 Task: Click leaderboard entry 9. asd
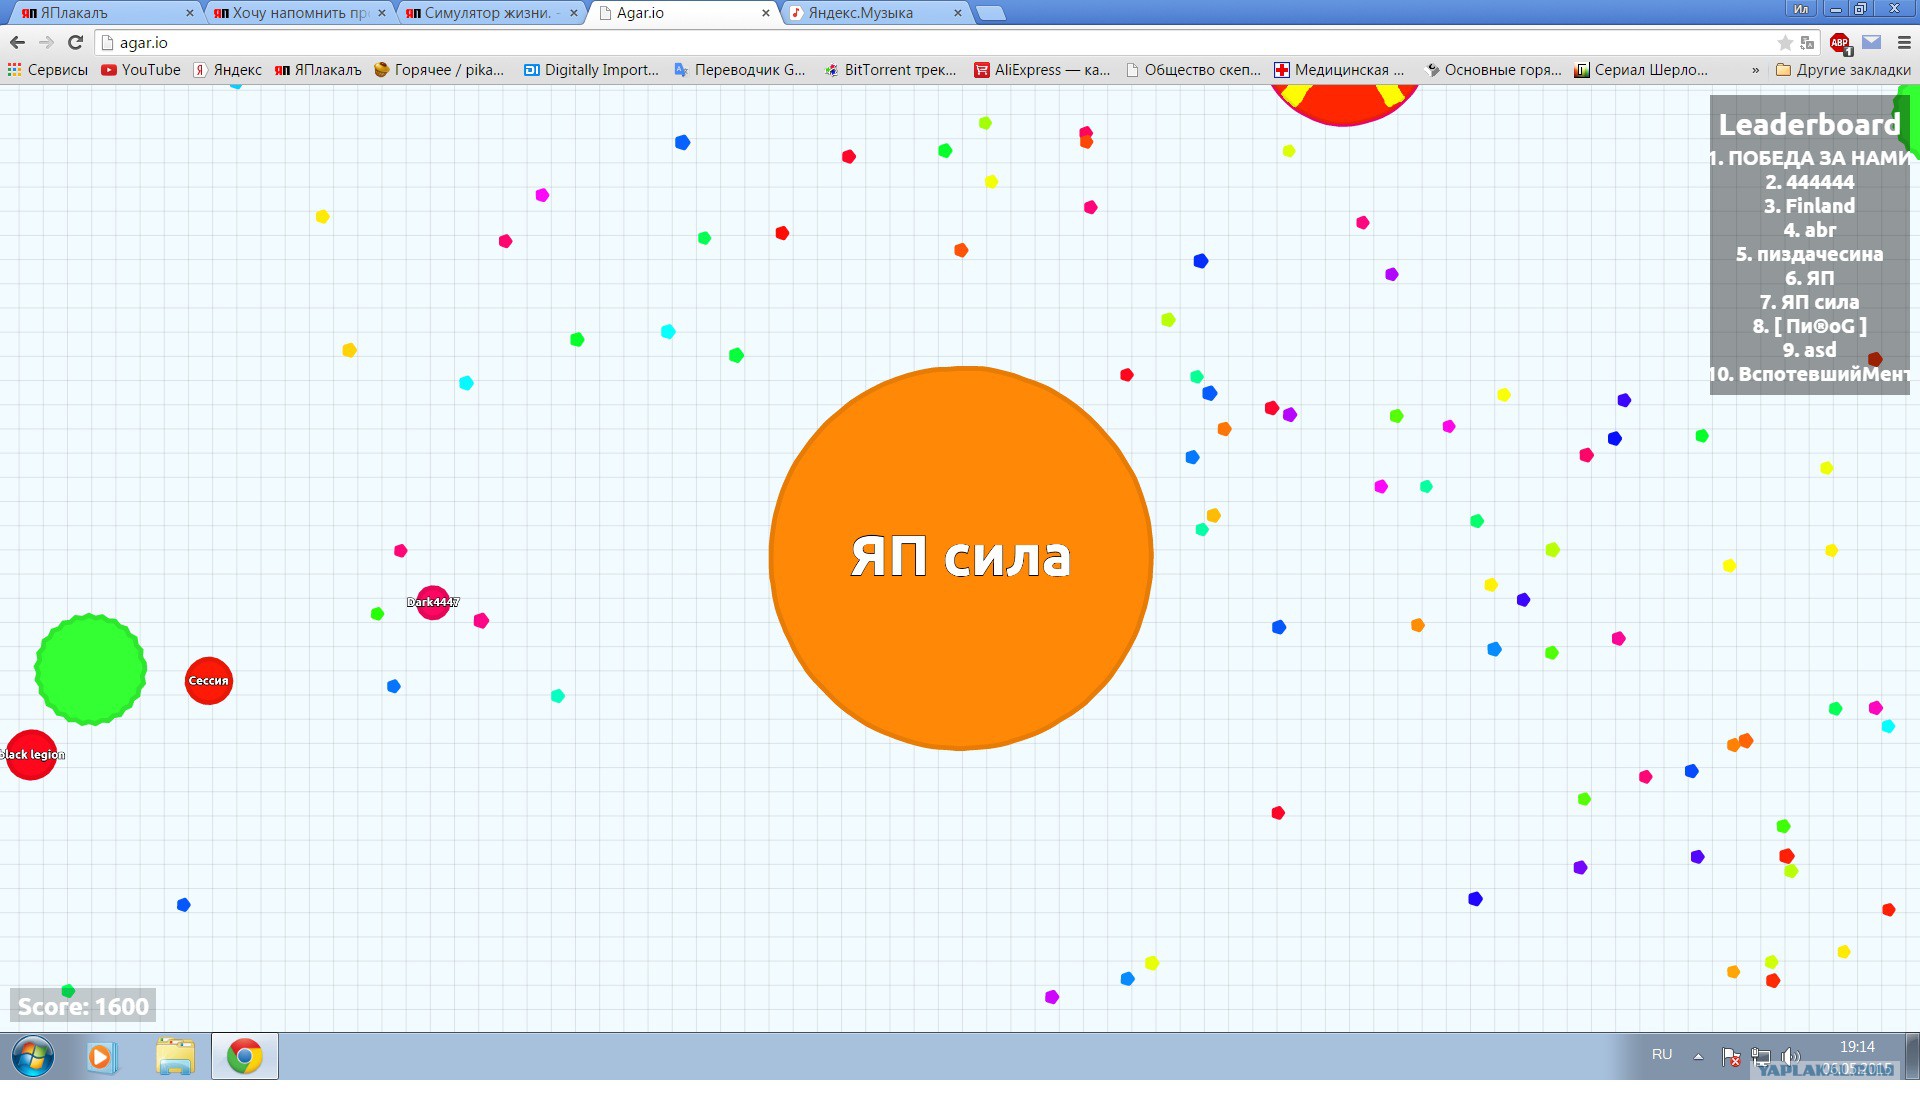[1809, 350]
